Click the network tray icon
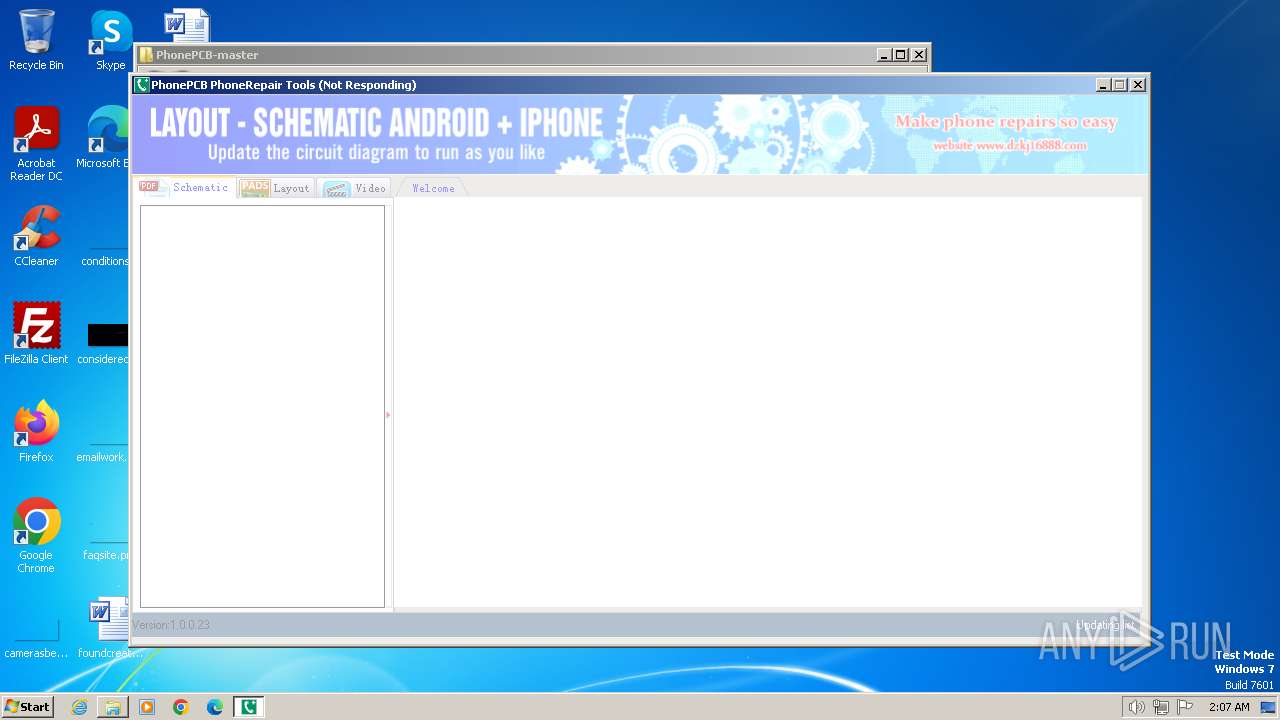 (1161, 707)
